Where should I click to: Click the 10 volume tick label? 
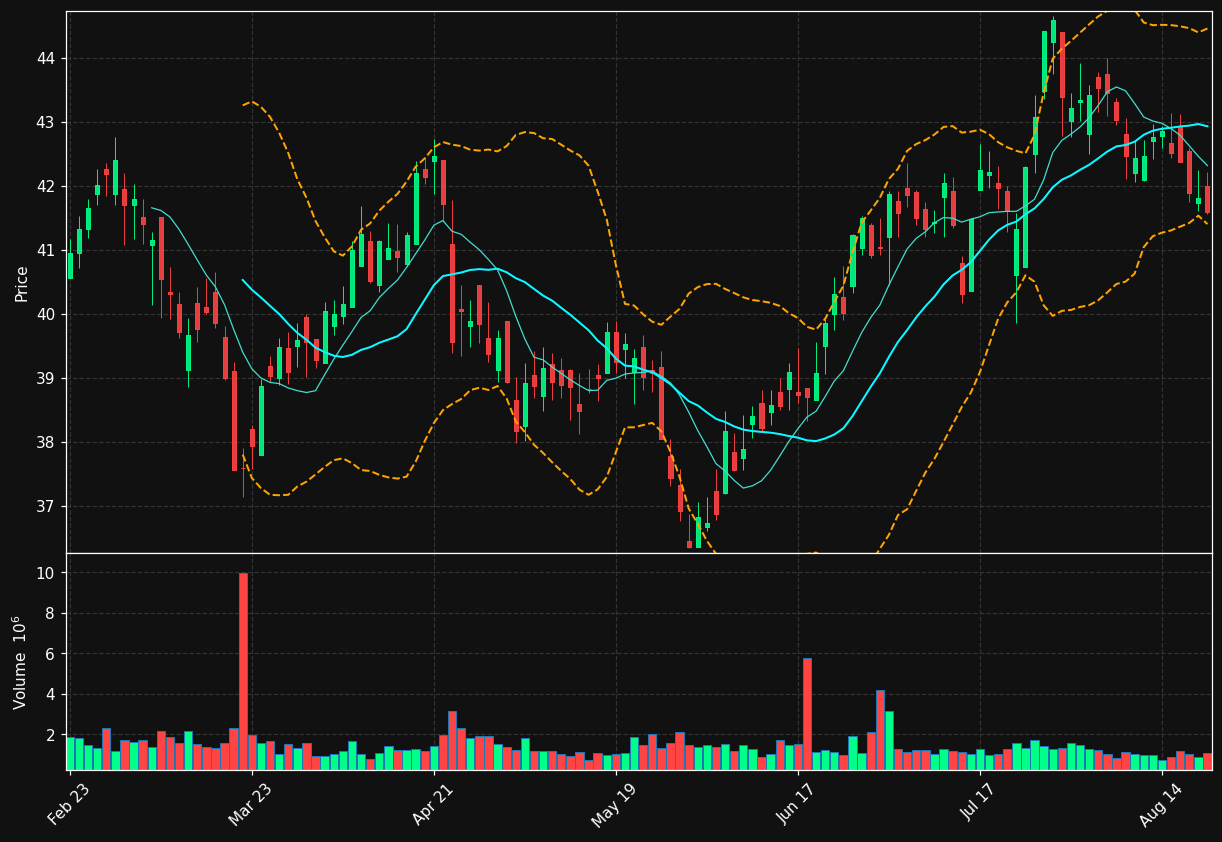[47, 573]
